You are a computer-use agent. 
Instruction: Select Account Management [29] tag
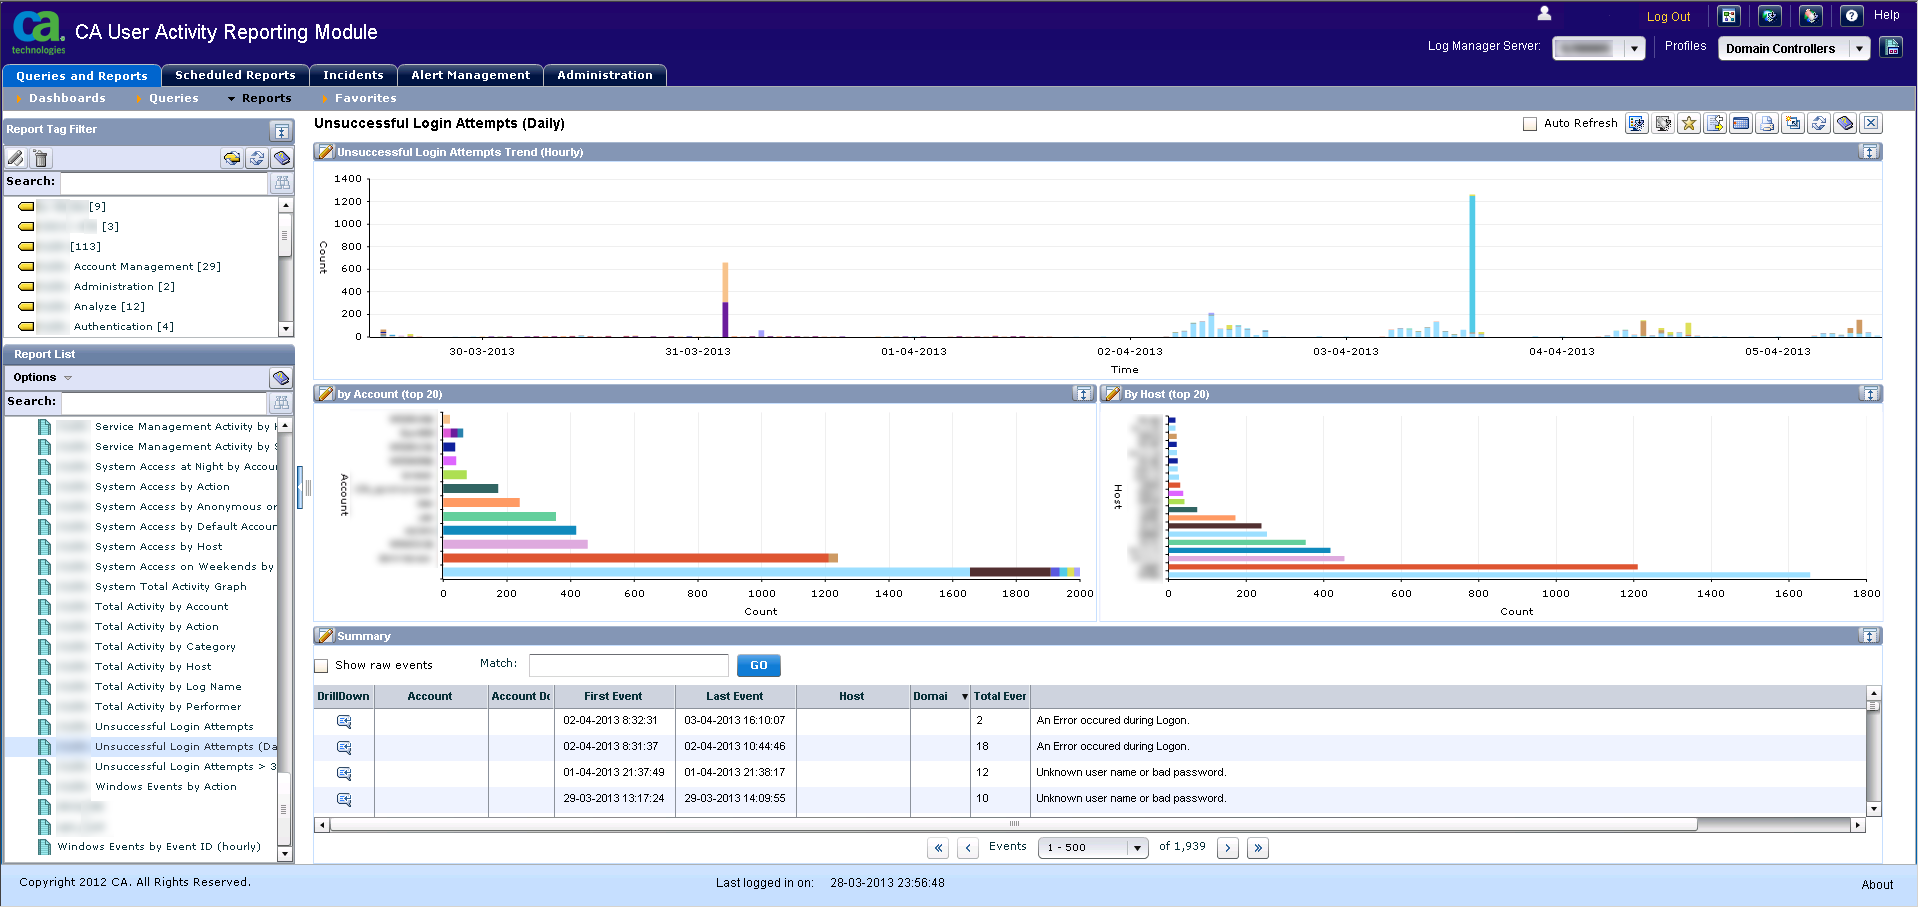point(147,267)
